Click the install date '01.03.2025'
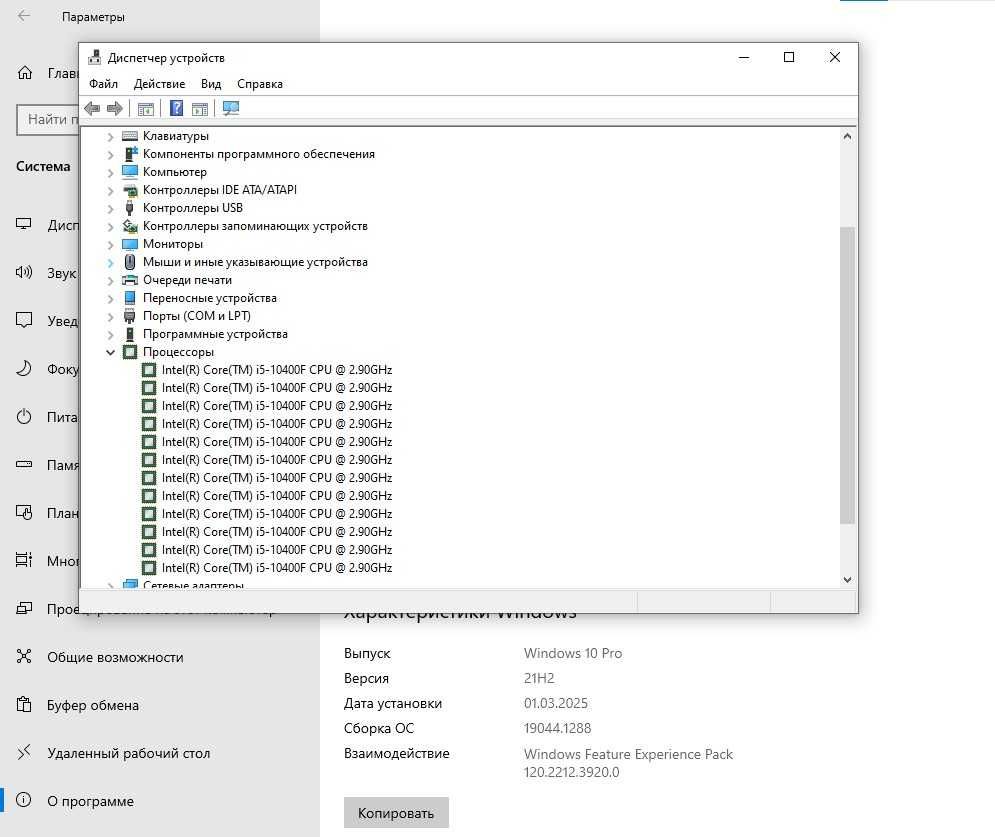Viewport: 995px width, 837px height. pos(556,703)
